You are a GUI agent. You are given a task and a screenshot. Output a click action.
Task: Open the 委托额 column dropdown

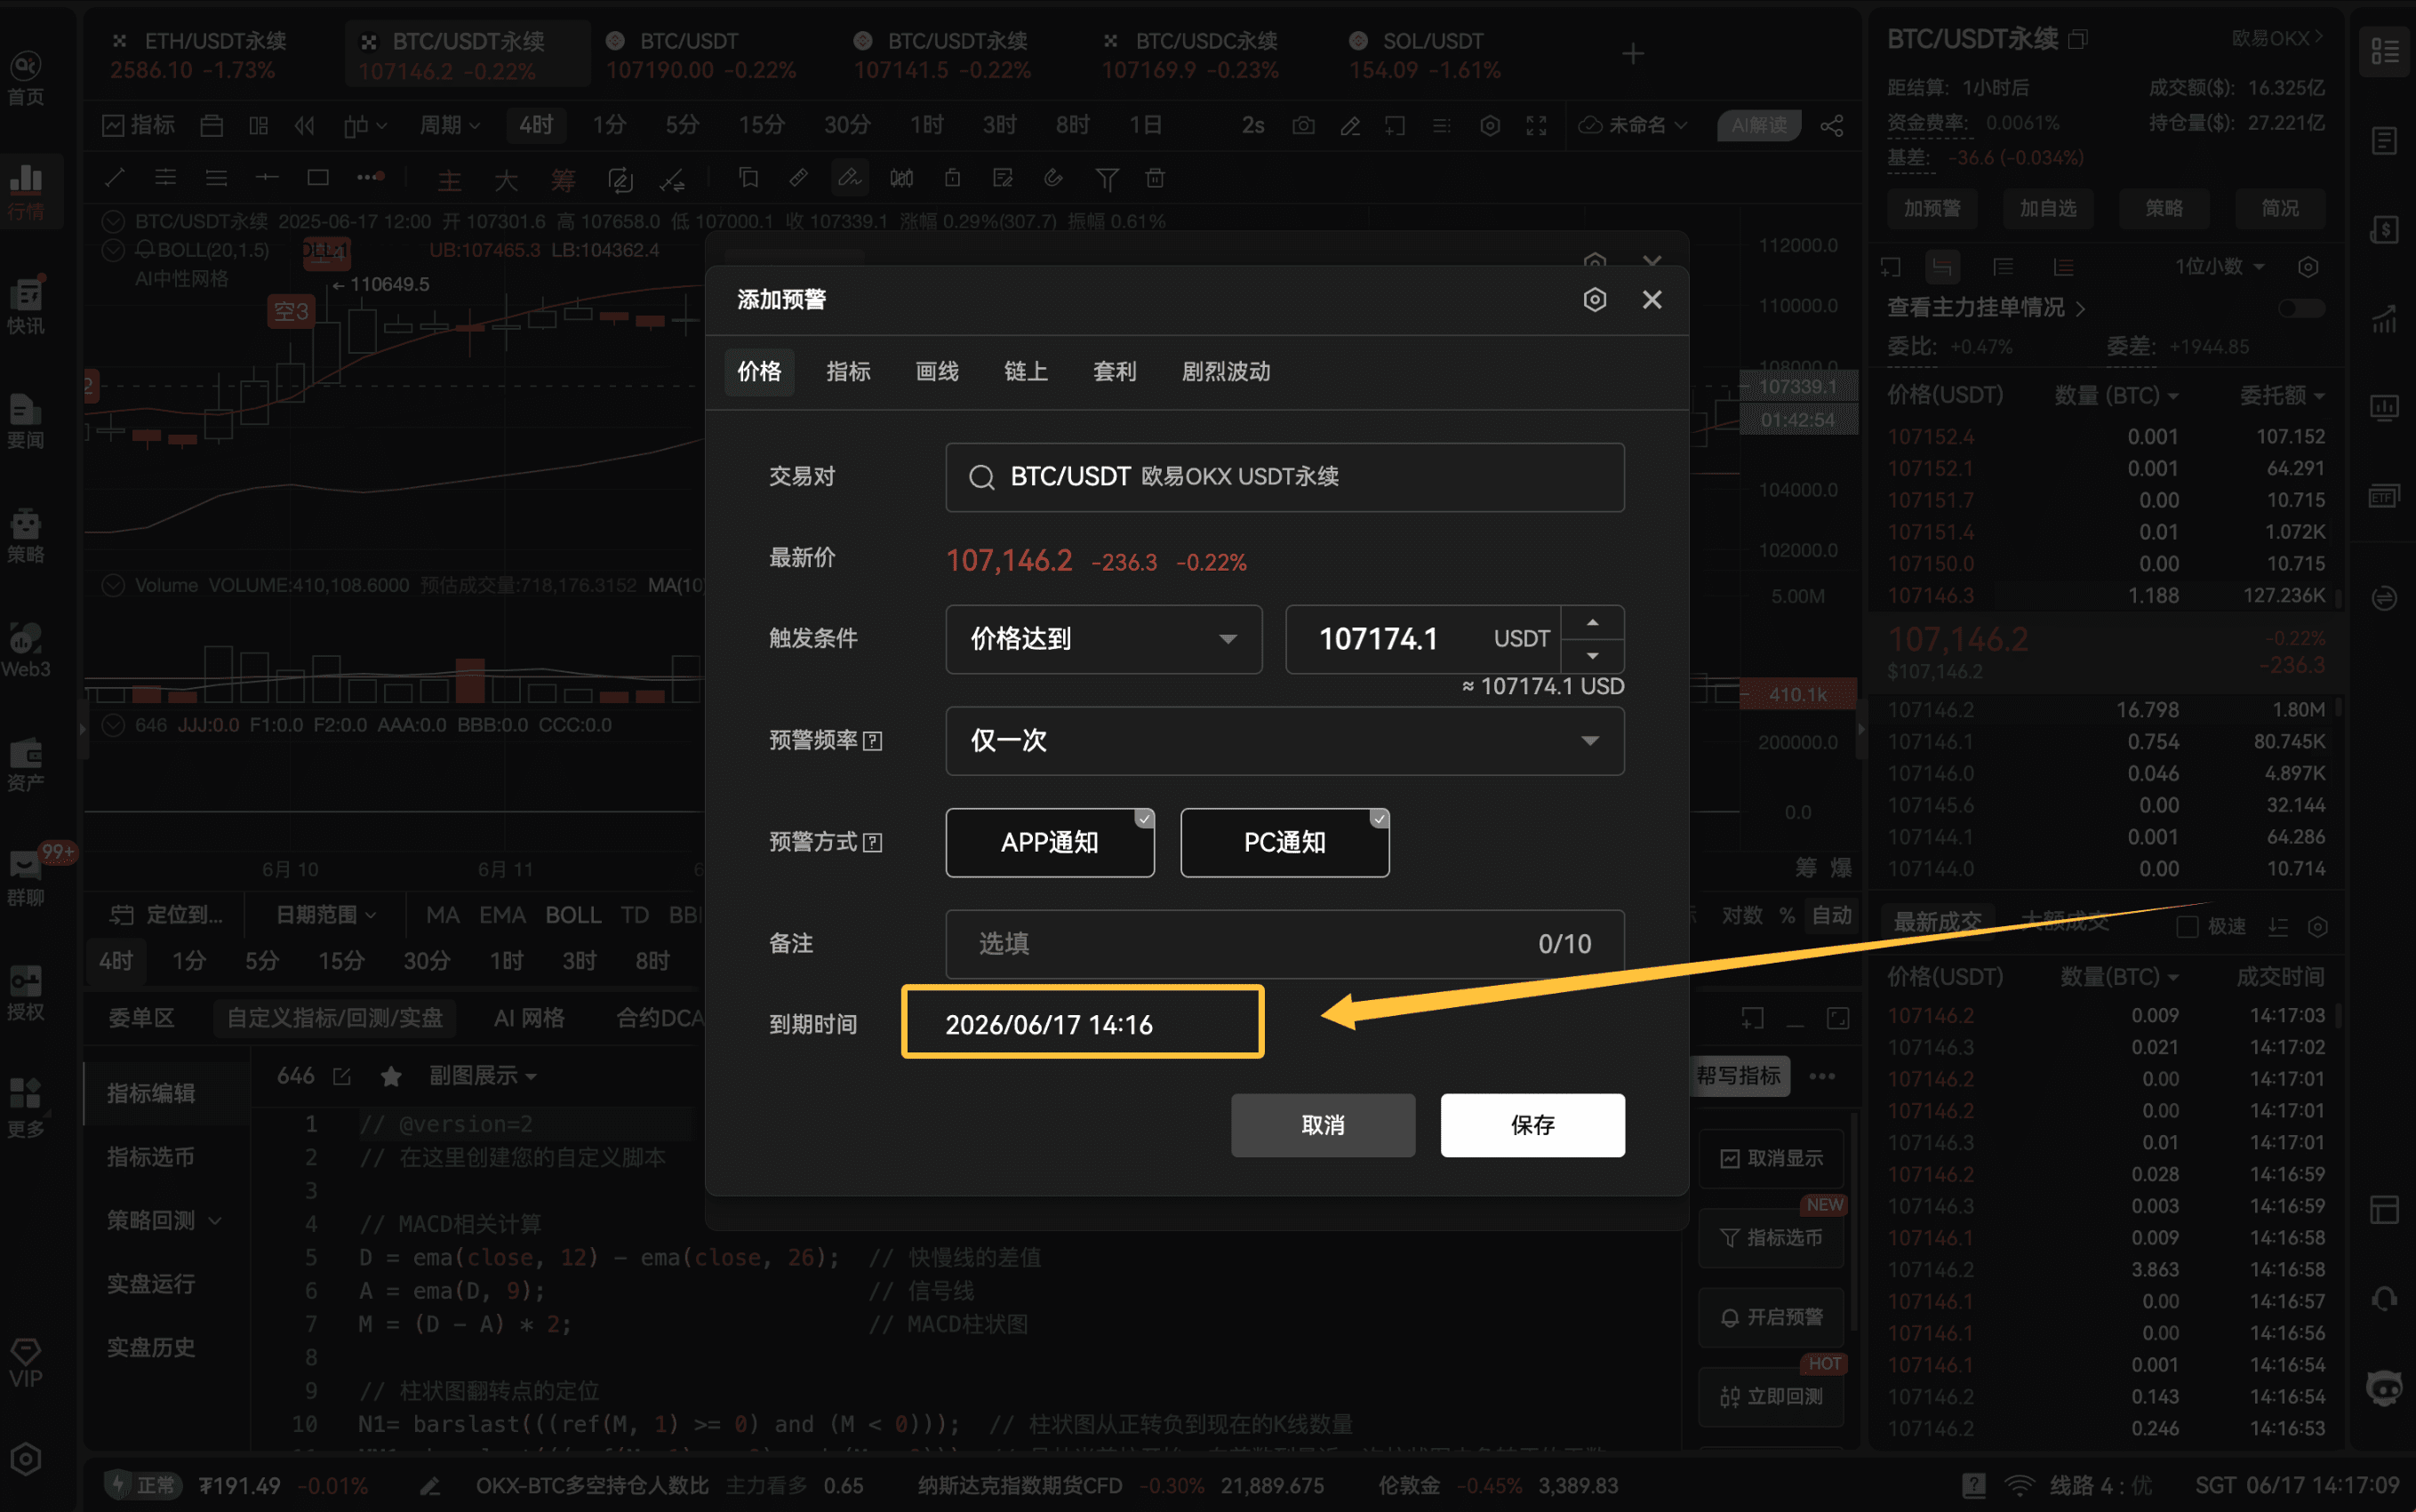click(x=2282, y=396)
